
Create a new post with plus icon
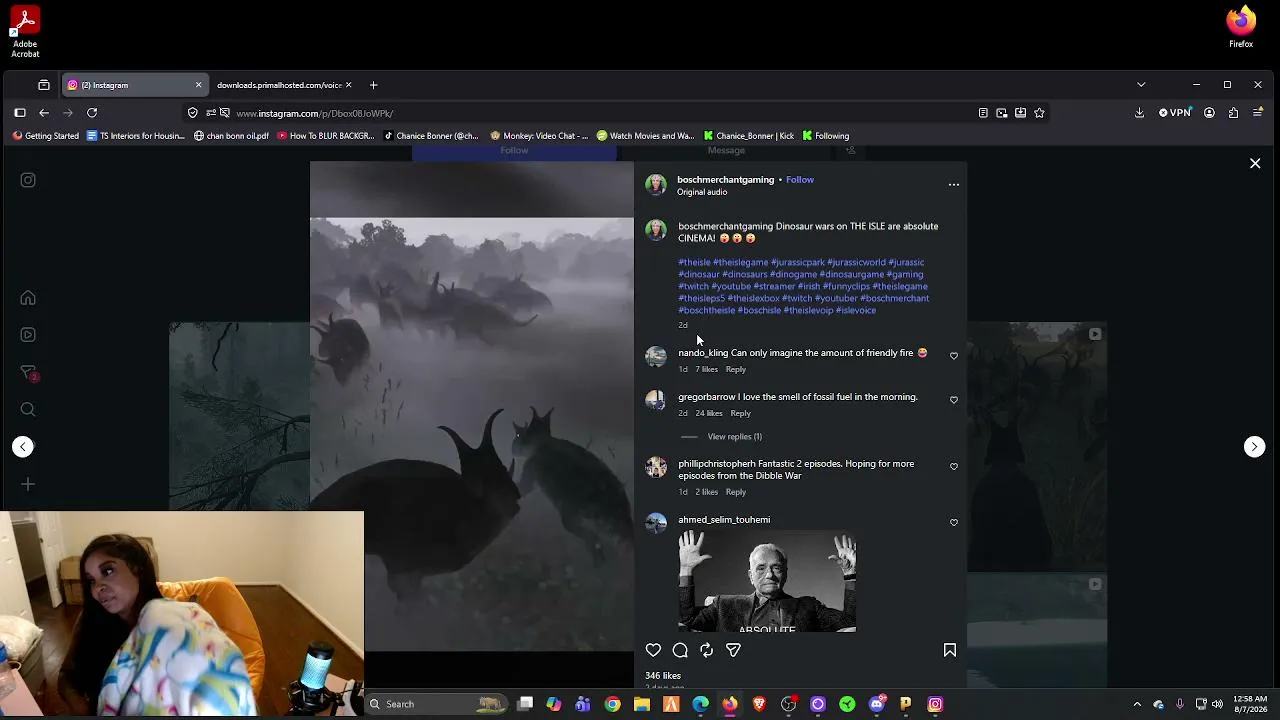click(x=28, y=484)
